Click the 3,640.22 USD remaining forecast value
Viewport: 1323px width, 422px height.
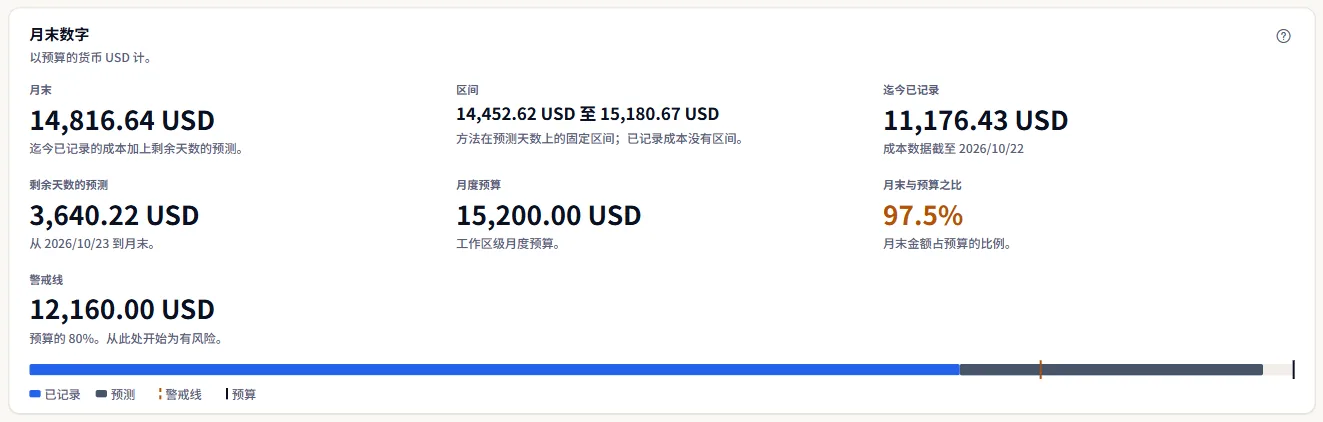point(115,215)
